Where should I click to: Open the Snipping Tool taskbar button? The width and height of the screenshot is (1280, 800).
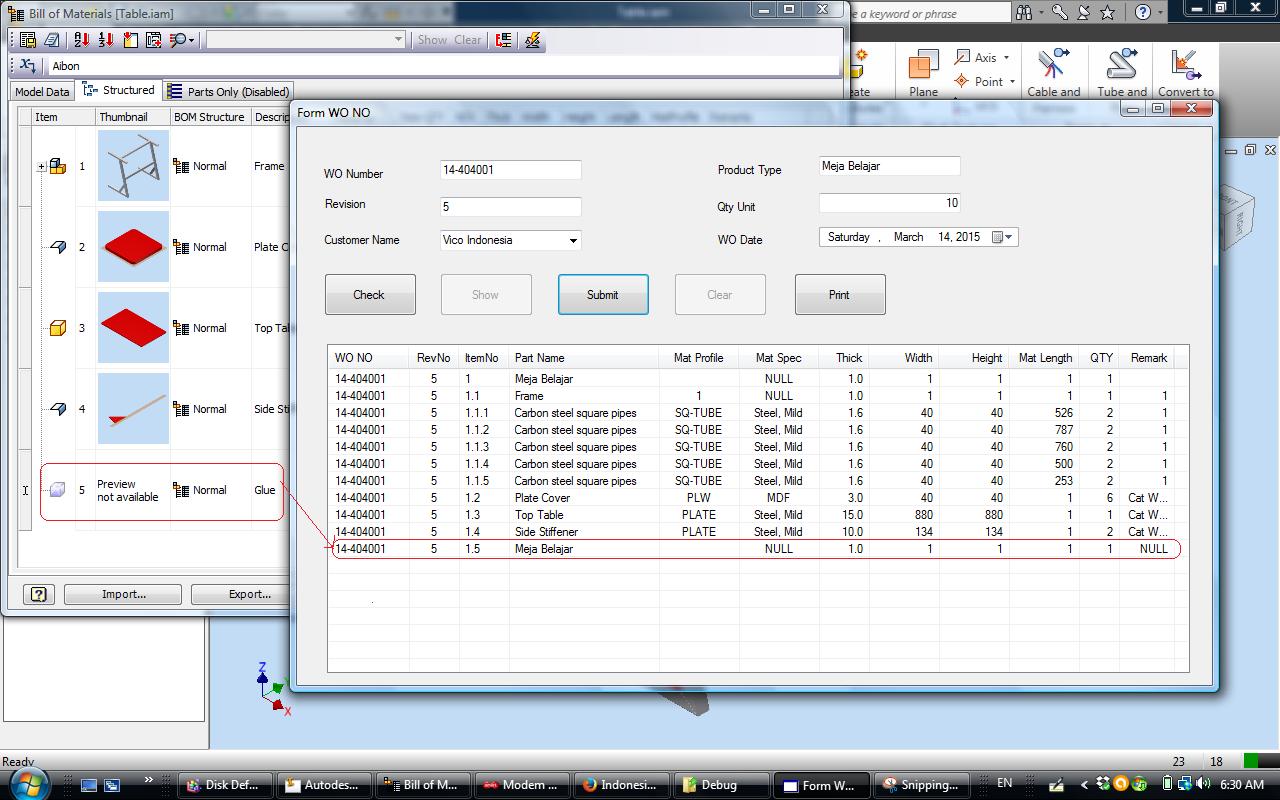[921, 785]
